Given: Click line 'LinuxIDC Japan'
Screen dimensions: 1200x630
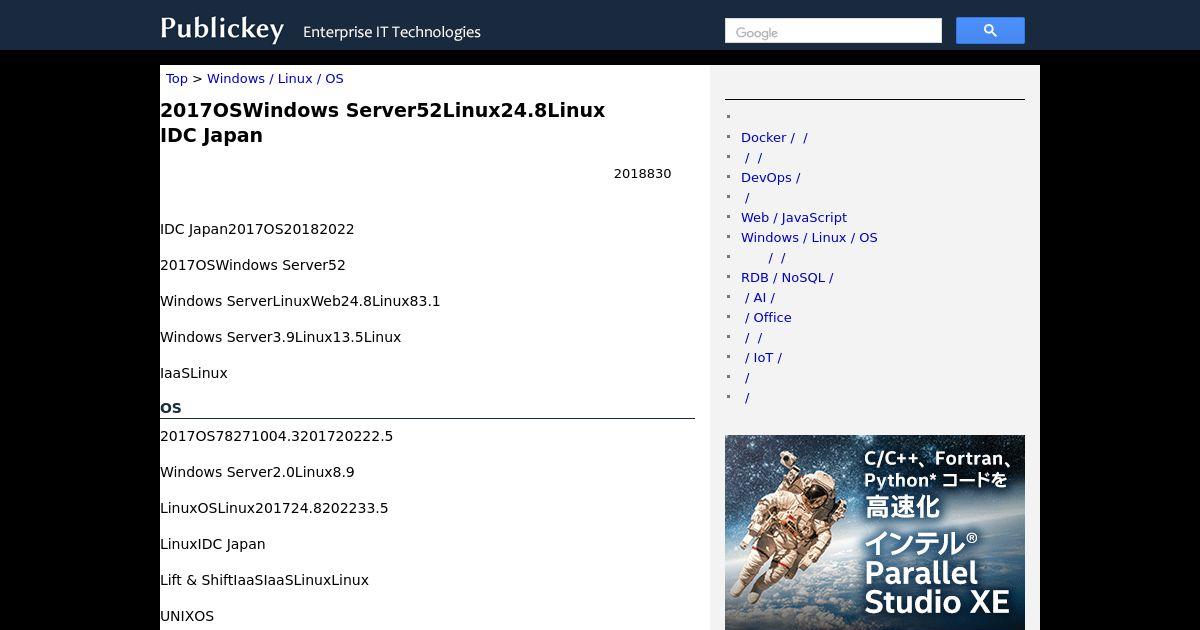Looking at the screenshot, I should tap(213, 544).
